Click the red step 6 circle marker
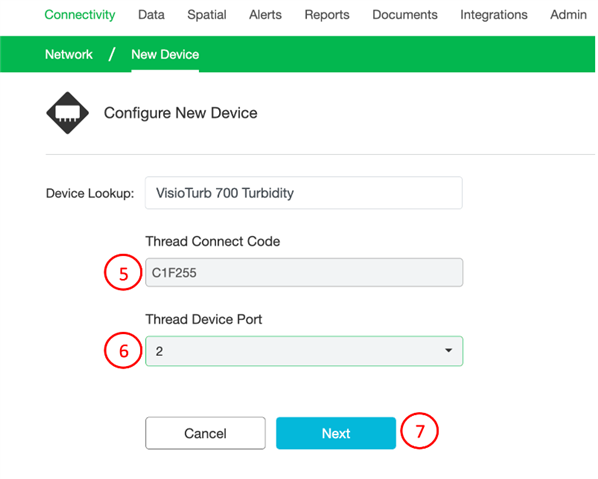This screenshot has height=479, width=598. [x=123, y=350]
